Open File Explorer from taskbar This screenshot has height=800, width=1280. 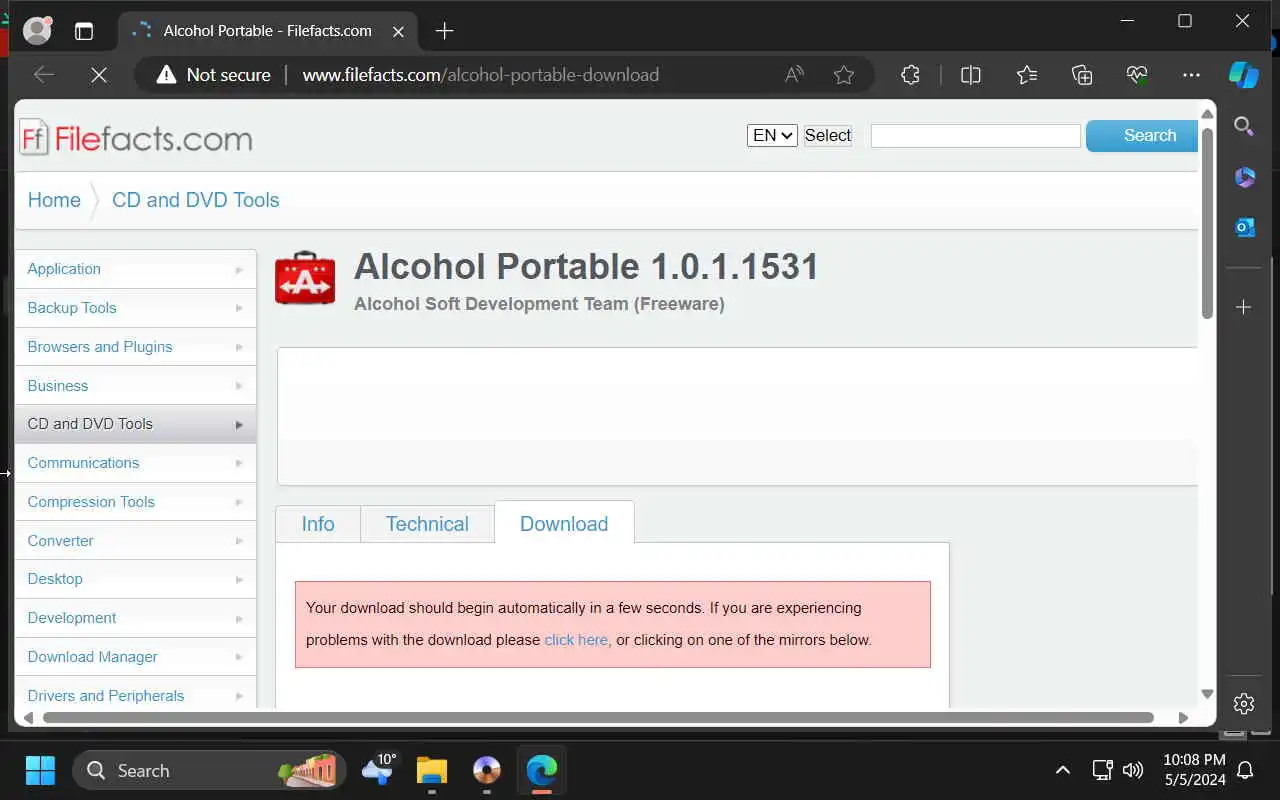(432, 770)
